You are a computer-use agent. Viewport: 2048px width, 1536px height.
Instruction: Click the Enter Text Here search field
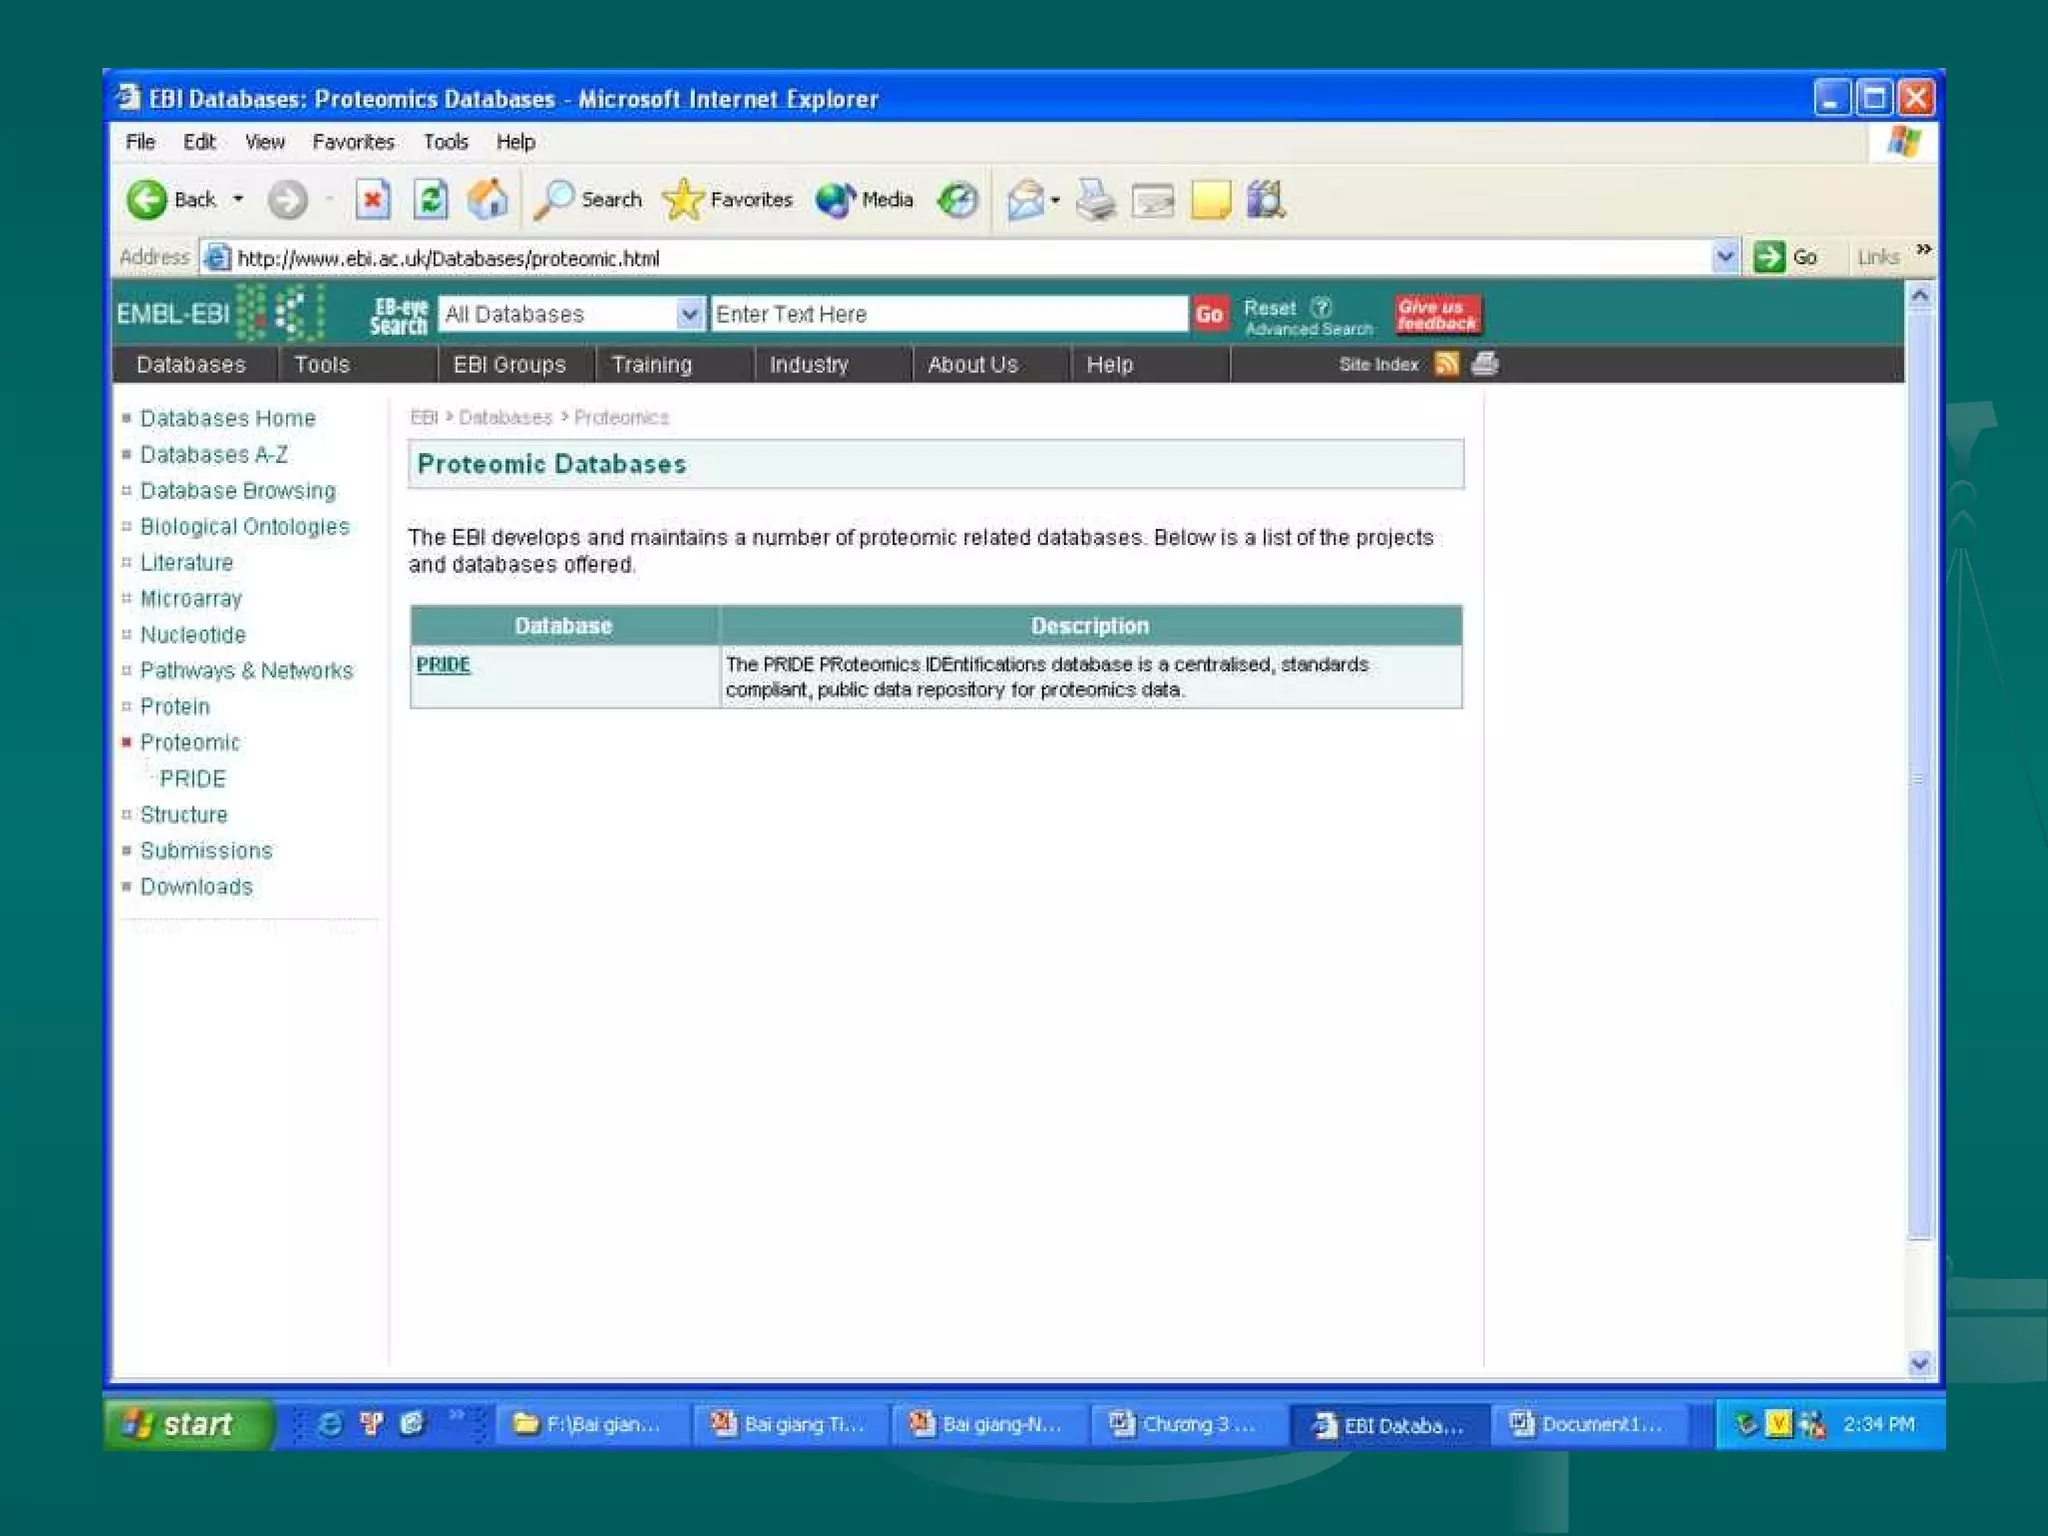[948, 314]
